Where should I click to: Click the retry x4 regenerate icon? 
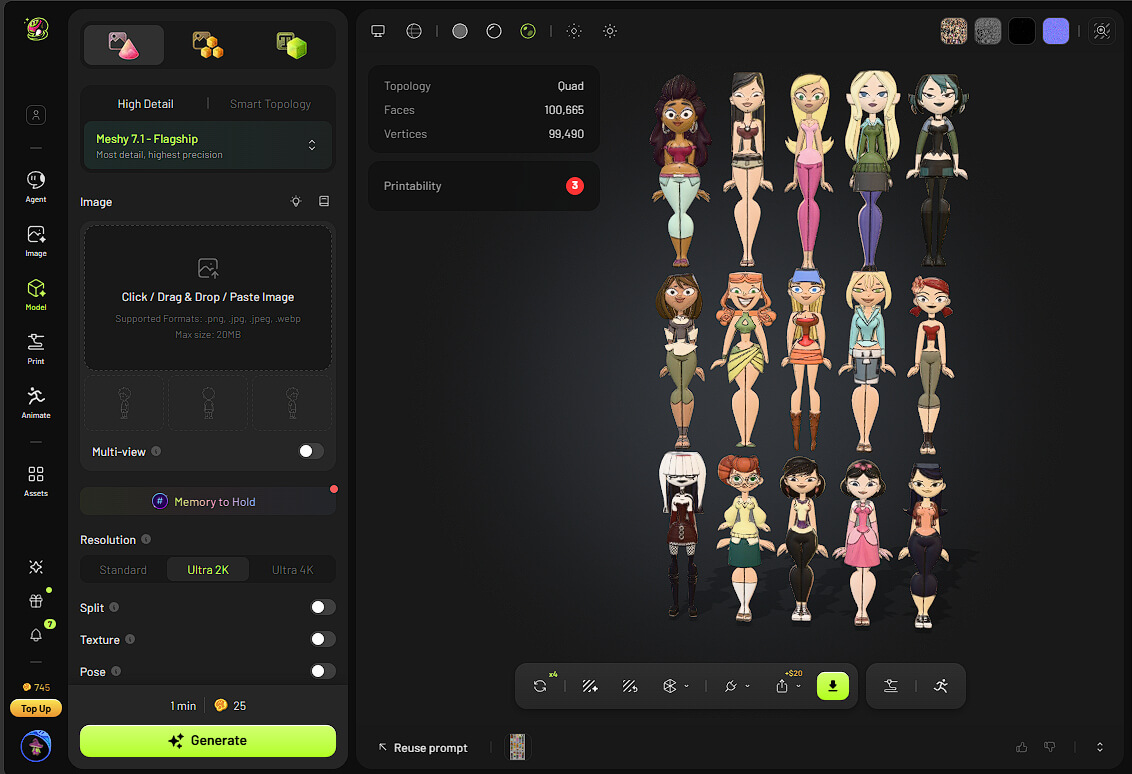pyautogui.click(x=540, y=686)
